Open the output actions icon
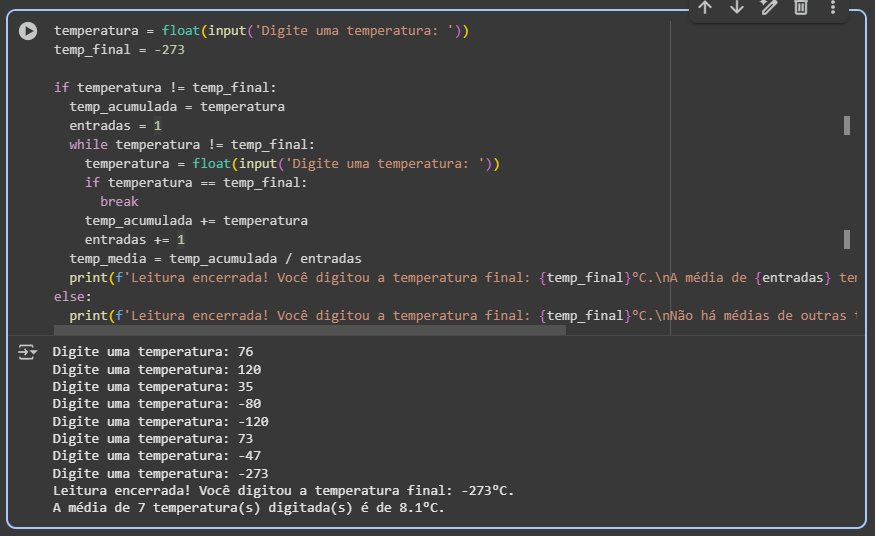The width and height of the screenshot is (875, 536). click(x=28, y=352)
